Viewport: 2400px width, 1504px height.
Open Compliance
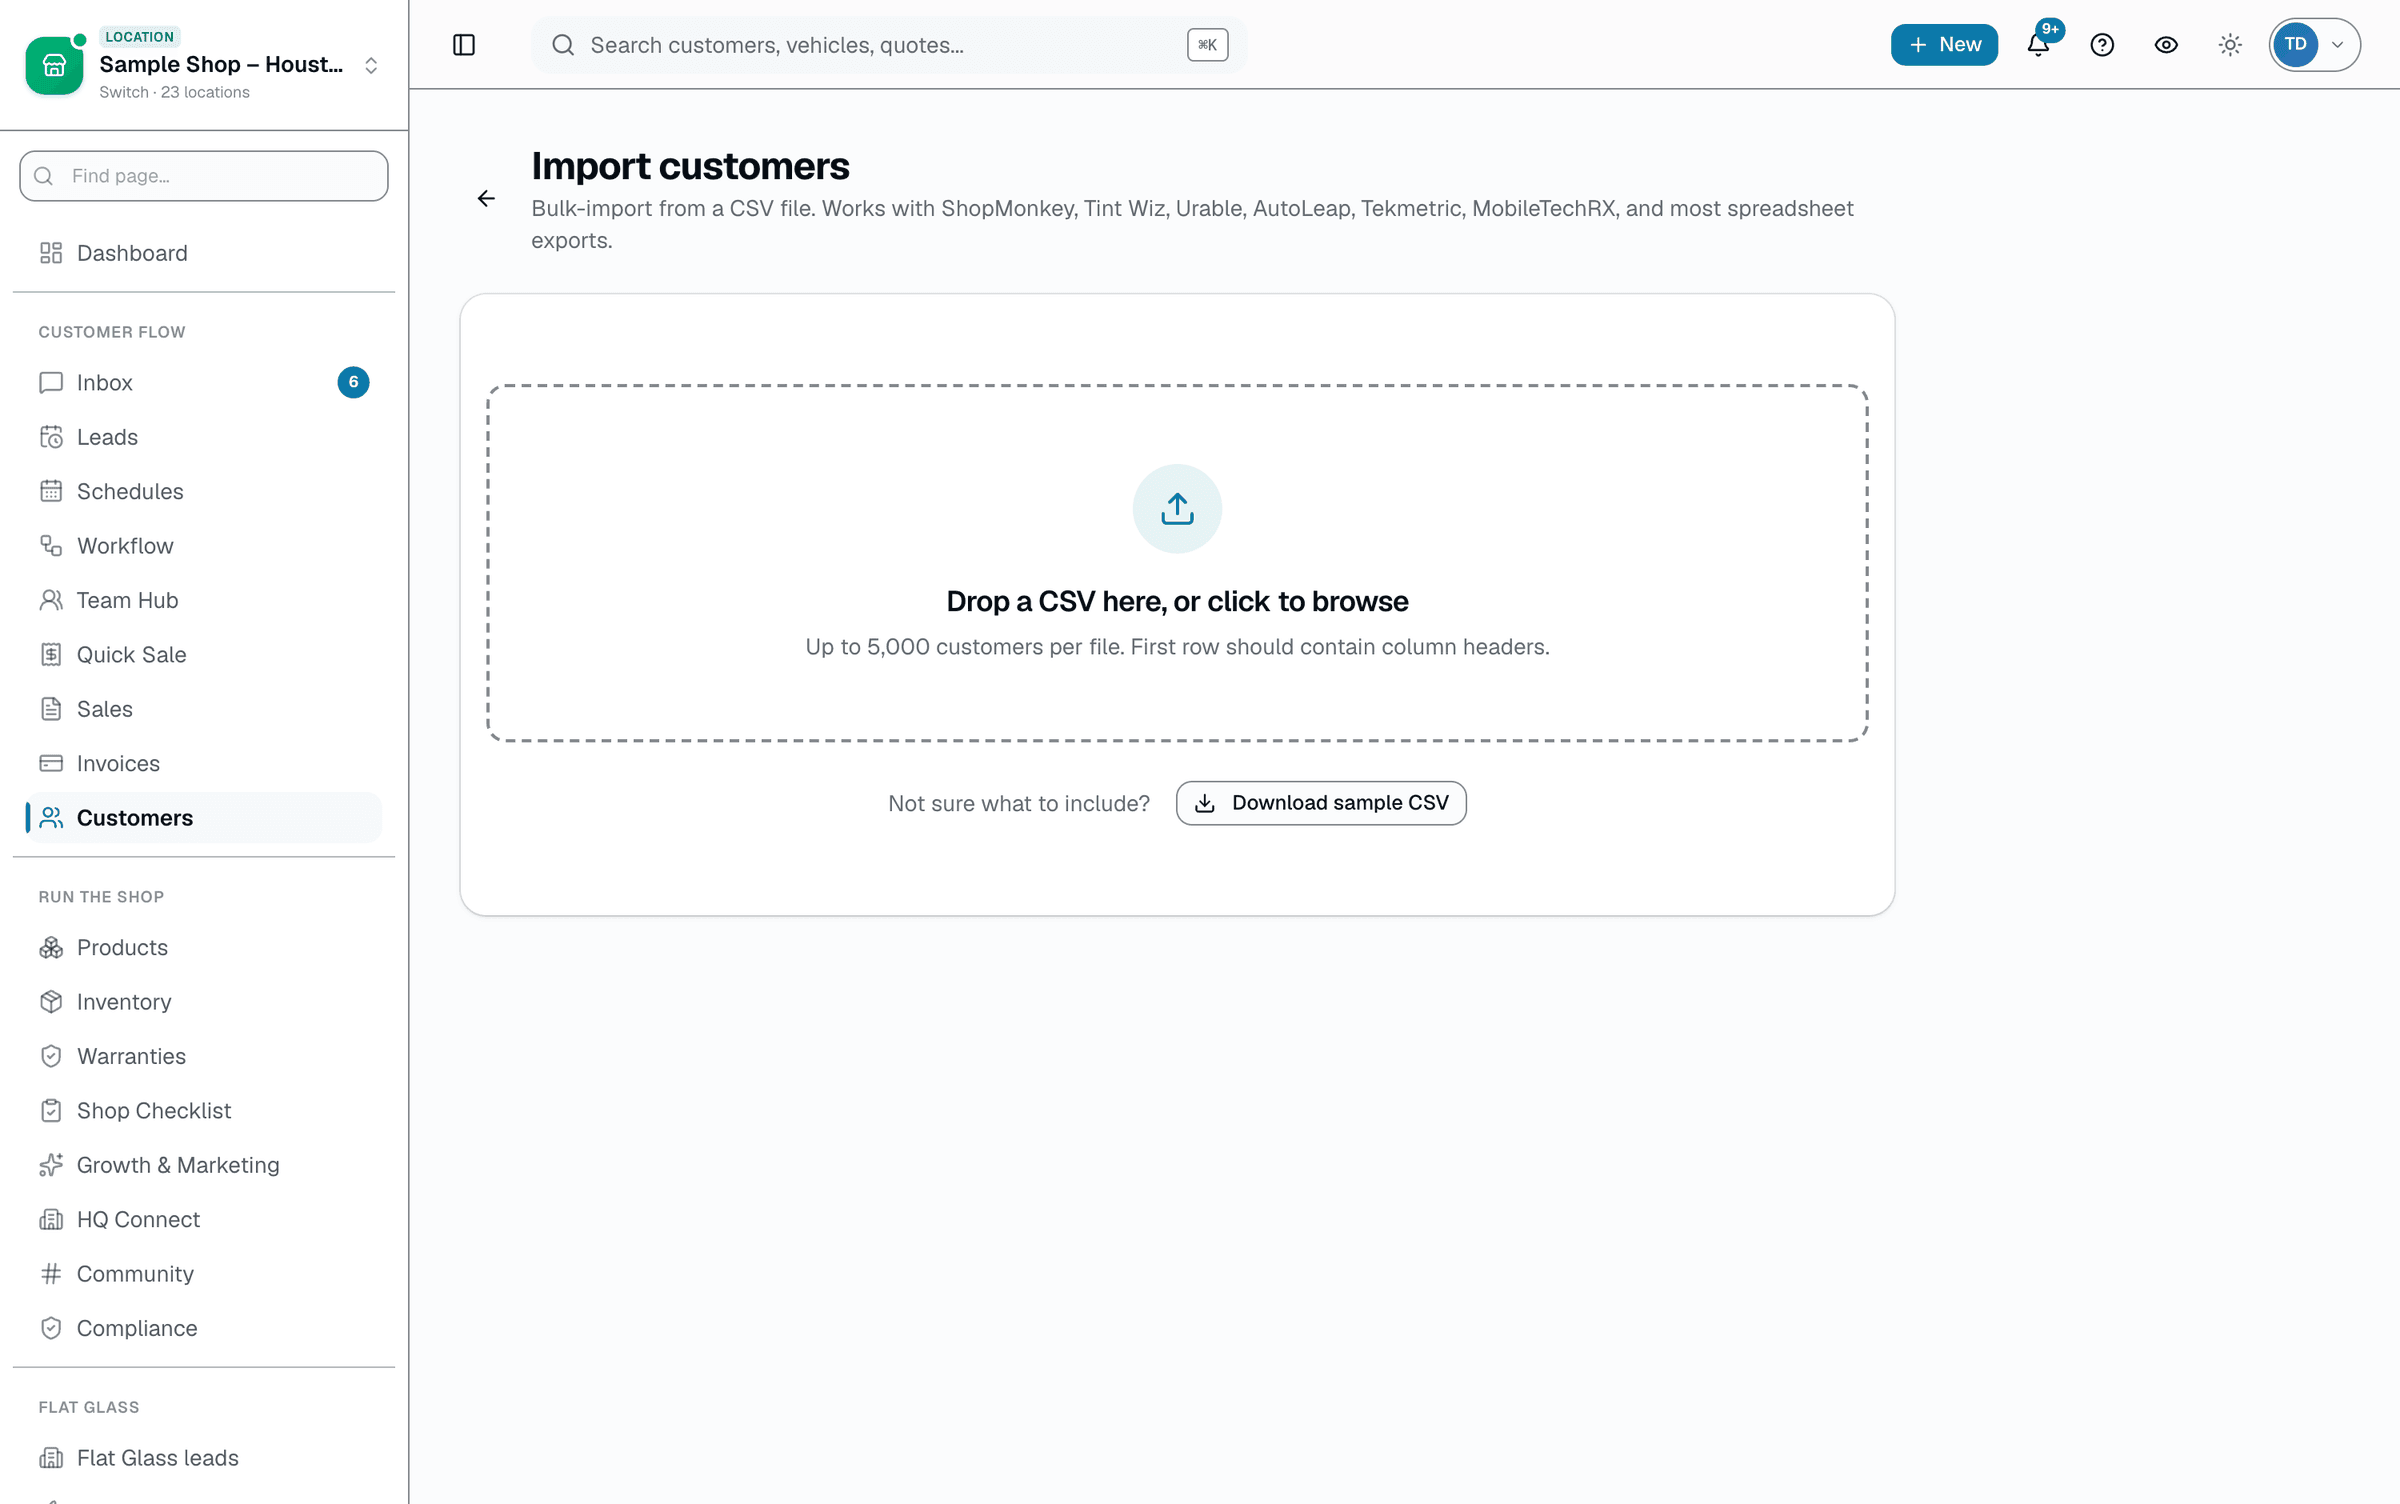(x=204, y=1328)
